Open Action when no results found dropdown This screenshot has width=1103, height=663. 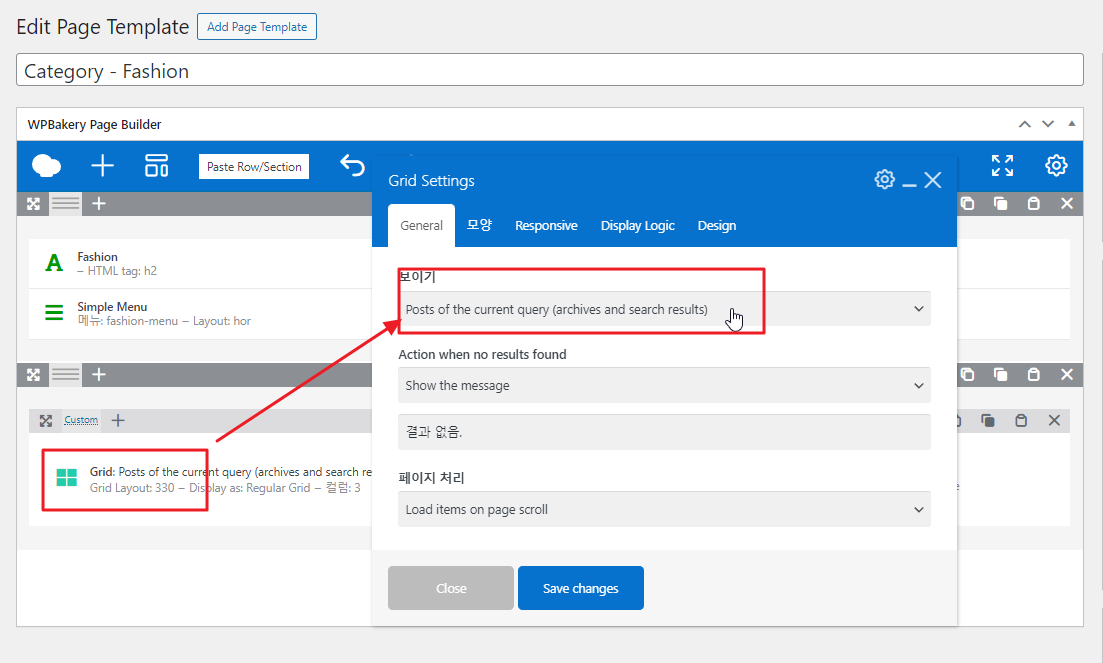[664, 385]
